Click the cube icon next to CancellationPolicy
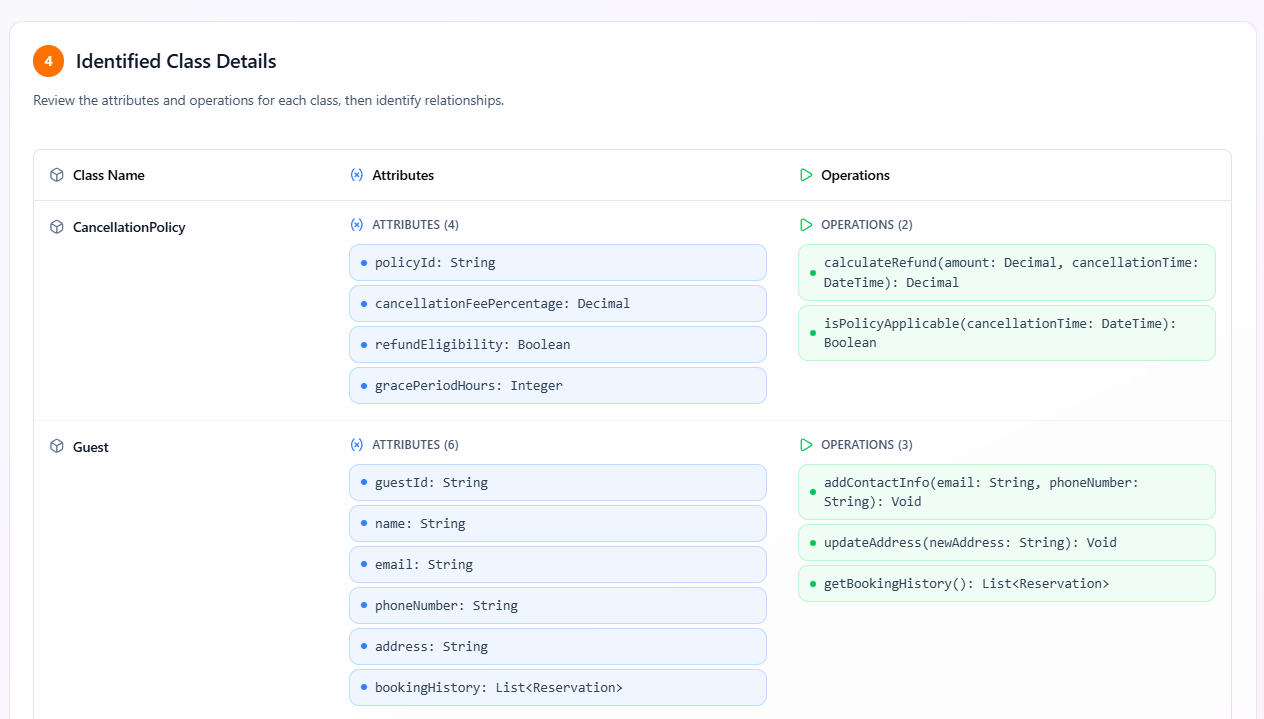The width and height of the screenshot is (1264, 719). point(57,227)
